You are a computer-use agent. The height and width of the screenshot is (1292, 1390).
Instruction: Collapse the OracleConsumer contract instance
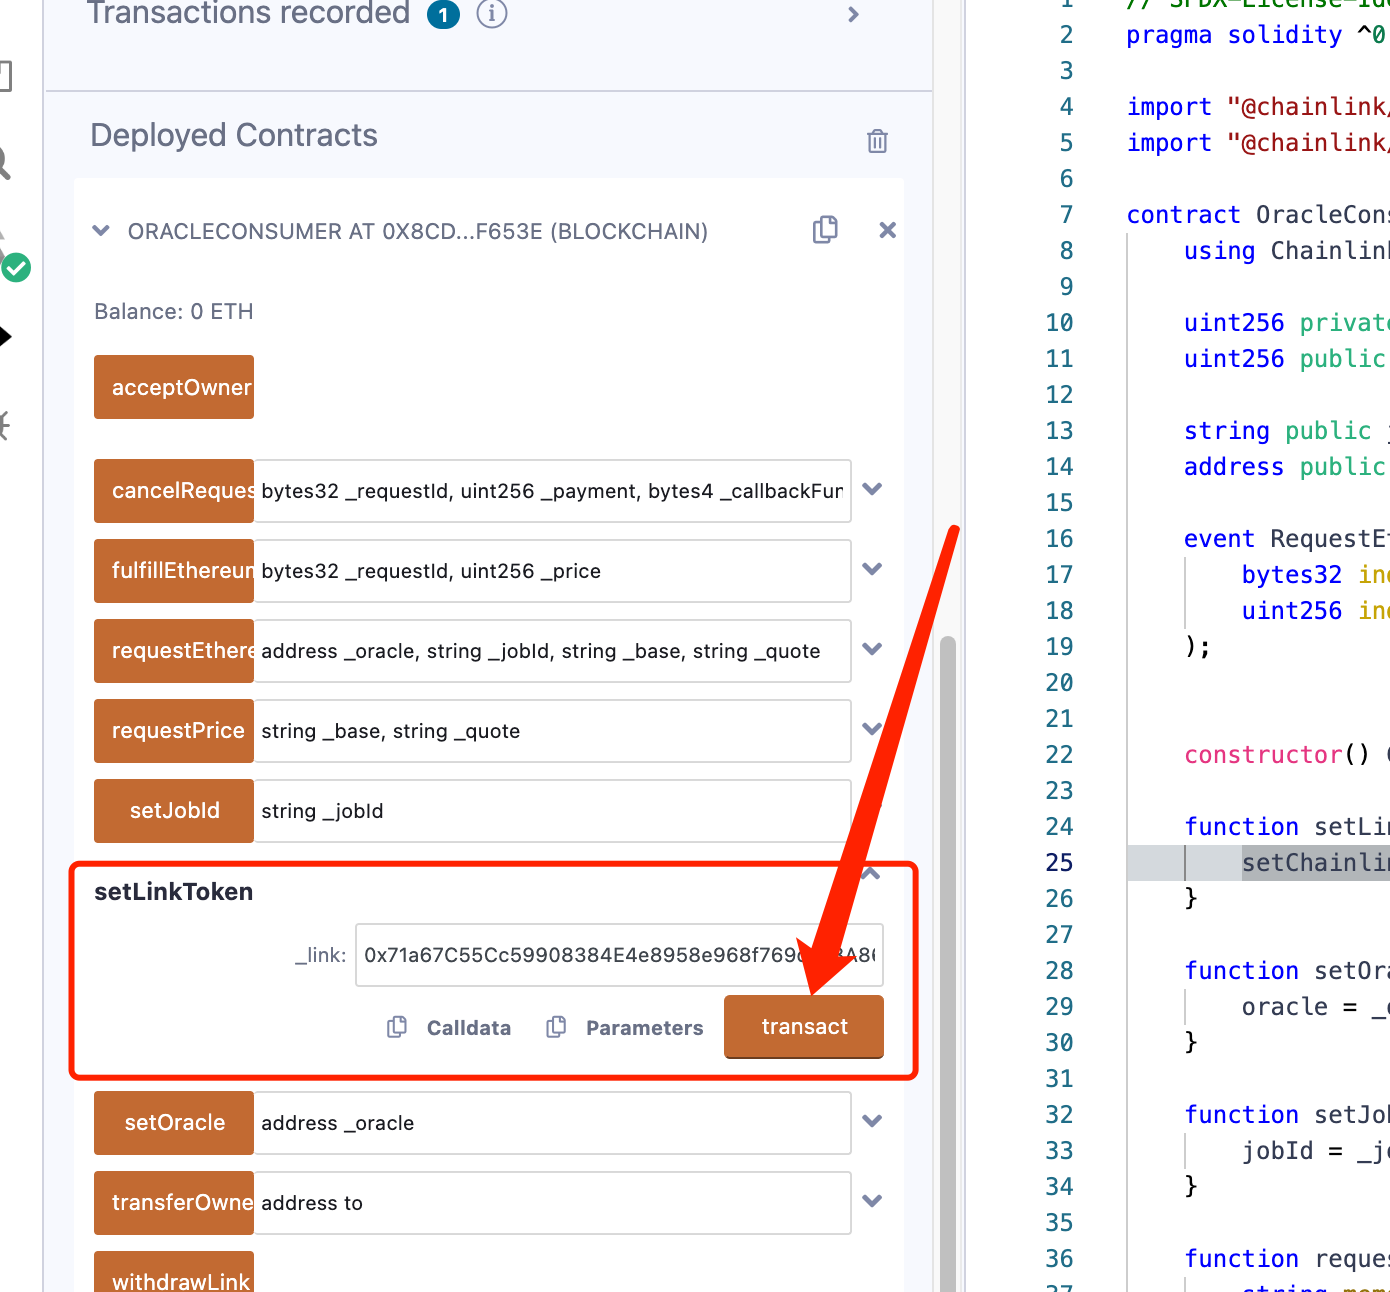(101, 231)
